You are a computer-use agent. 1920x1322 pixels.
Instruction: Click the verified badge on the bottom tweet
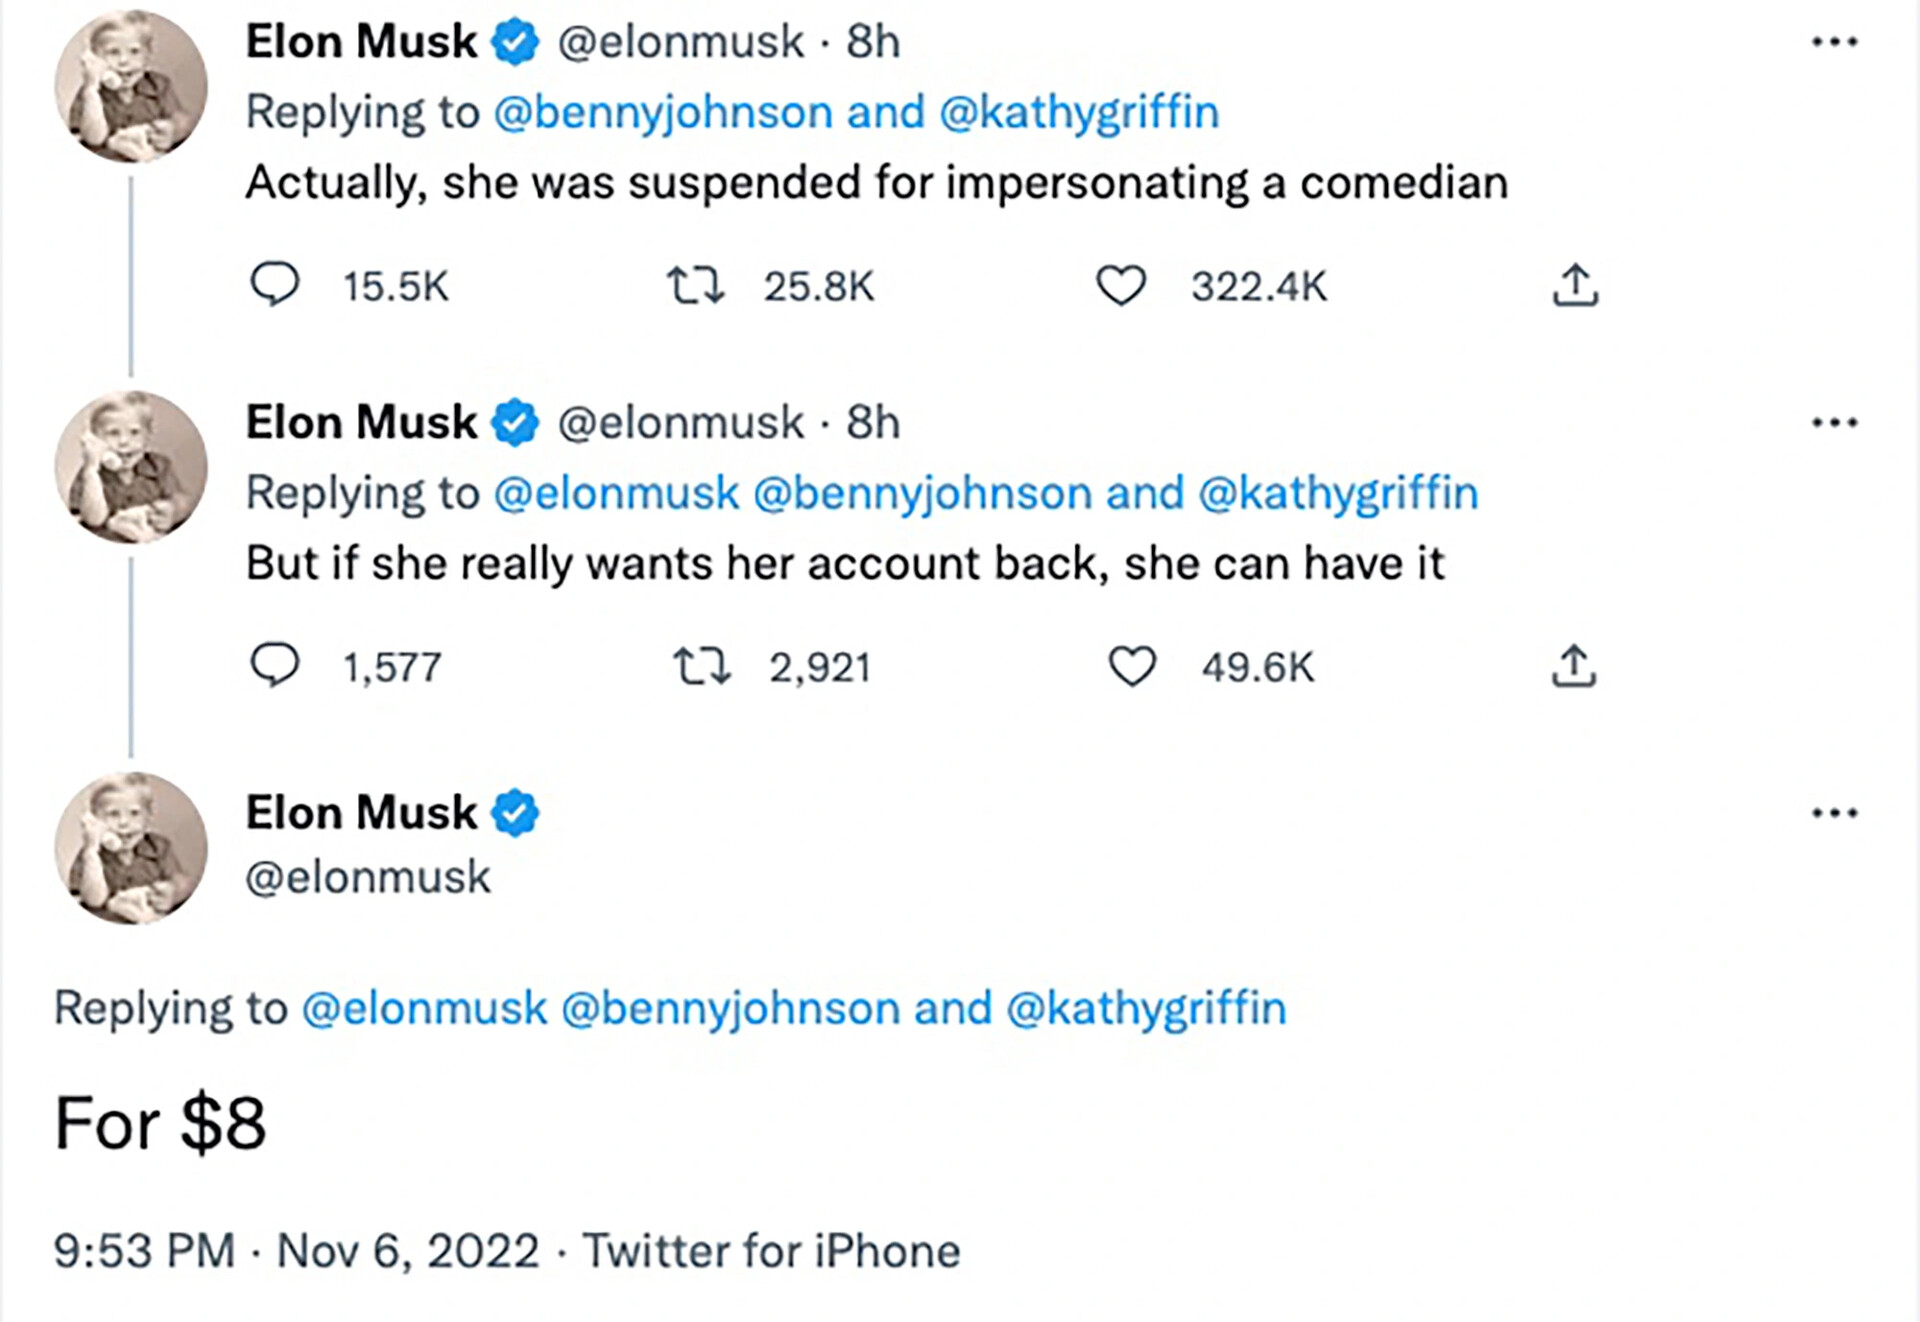[x=515, y=813]
